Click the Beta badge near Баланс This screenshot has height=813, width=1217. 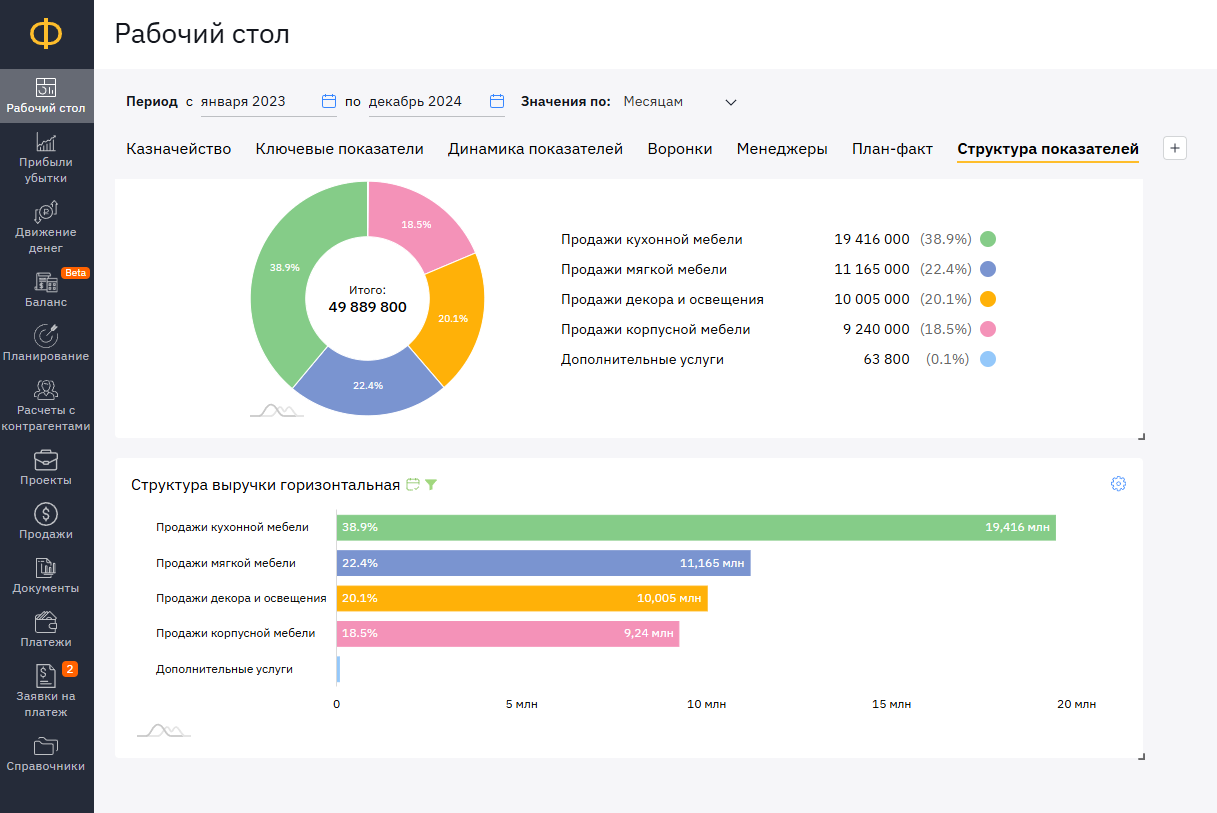[75, 272]
